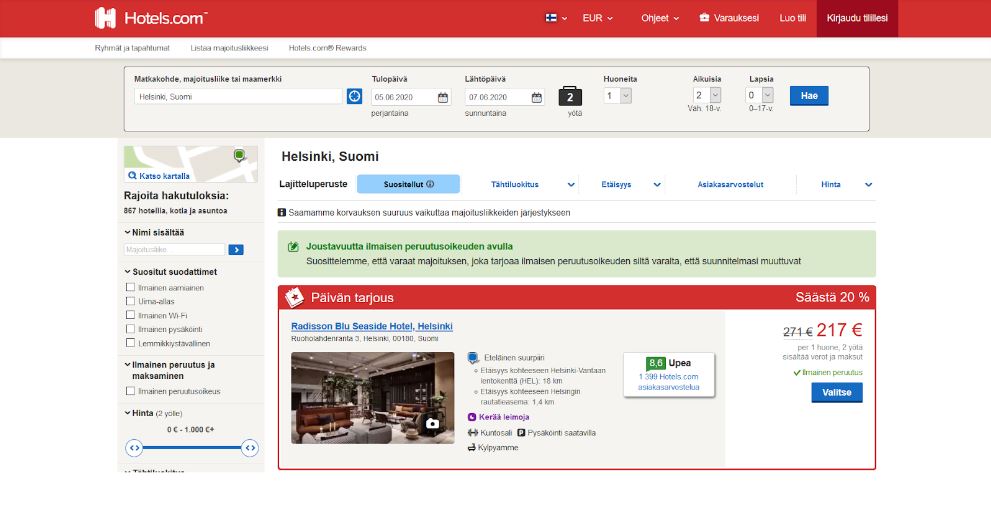Click the current location target icon
Image resolution: width=991 pixels, height=513 pixels.
pos(355,96)
